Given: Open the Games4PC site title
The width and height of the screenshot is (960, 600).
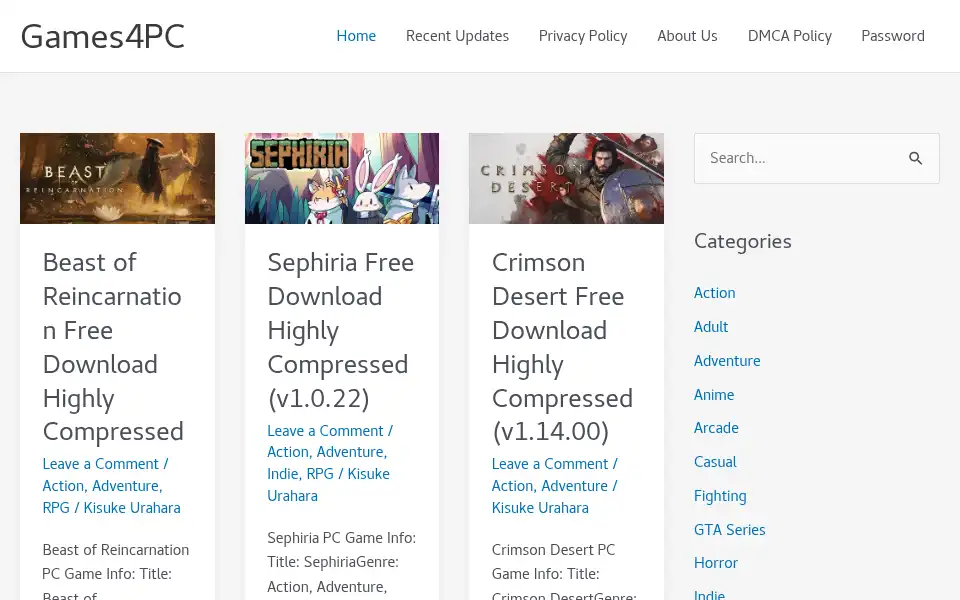Looking at the screenshot, I should pyautogui.click(x=102, y=36).
